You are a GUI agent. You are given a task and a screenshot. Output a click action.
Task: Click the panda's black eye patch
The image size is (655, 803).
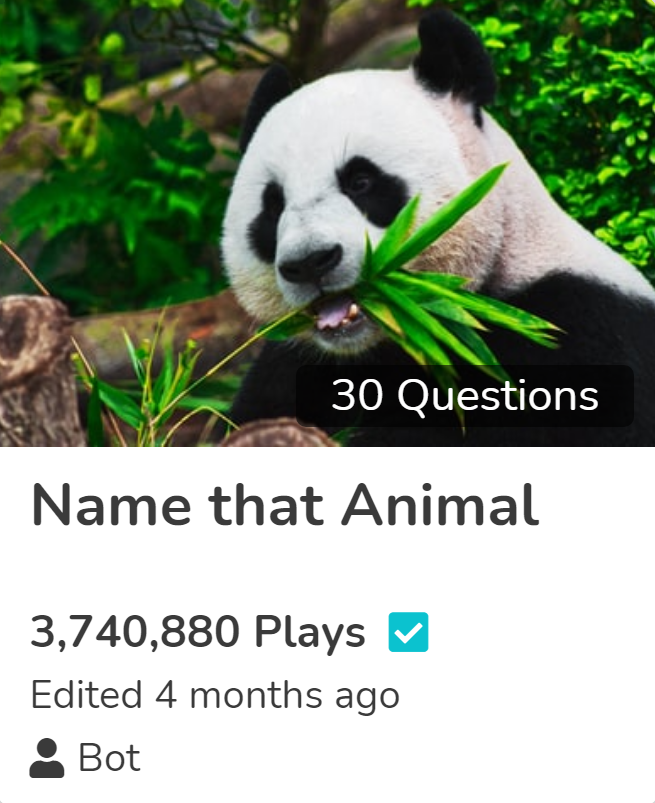pyautogui.click(x=372, y=191)
